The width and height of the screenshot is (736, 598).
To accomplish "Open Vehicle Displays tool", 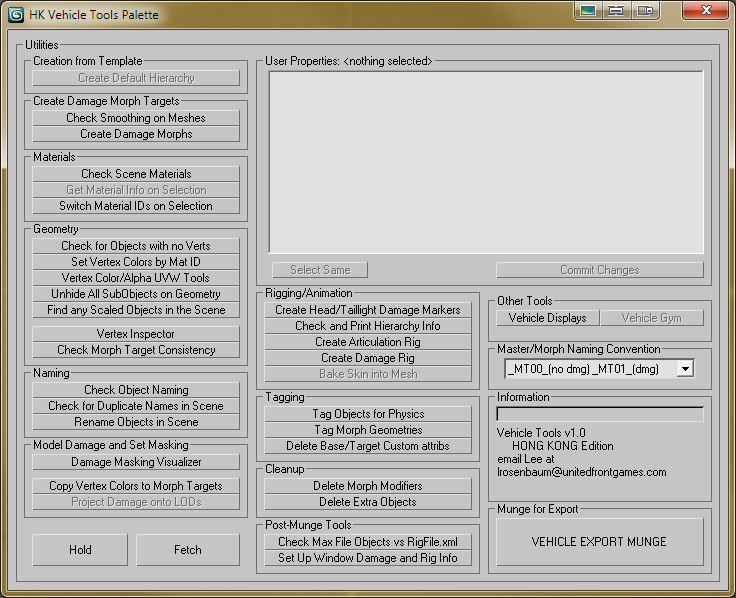I will pyautogui.click(x=547, y=318).
